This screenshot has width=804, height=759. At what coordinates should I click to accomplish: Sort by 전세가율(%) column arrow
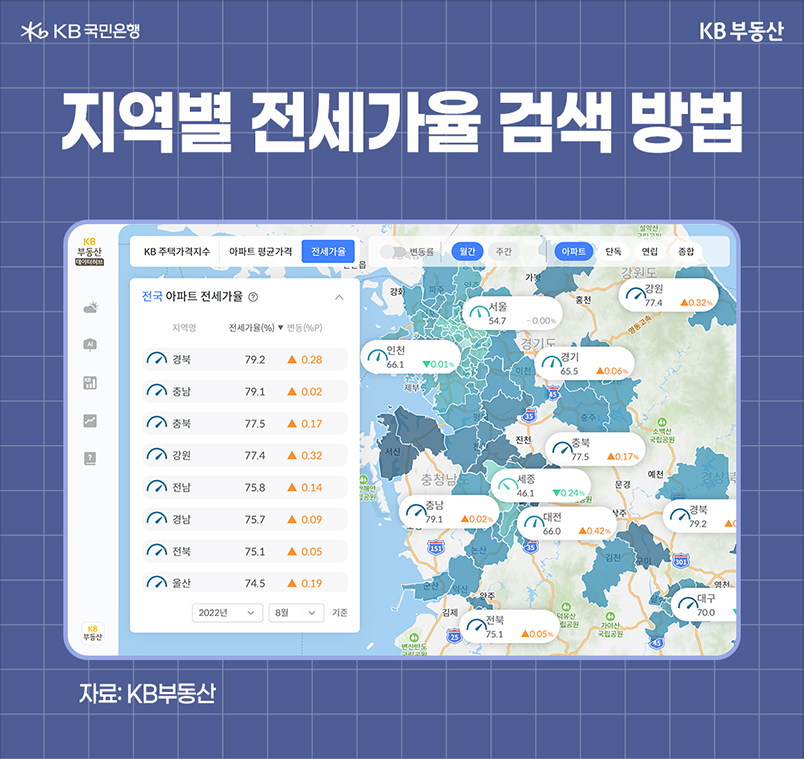(x=280, y=328)
